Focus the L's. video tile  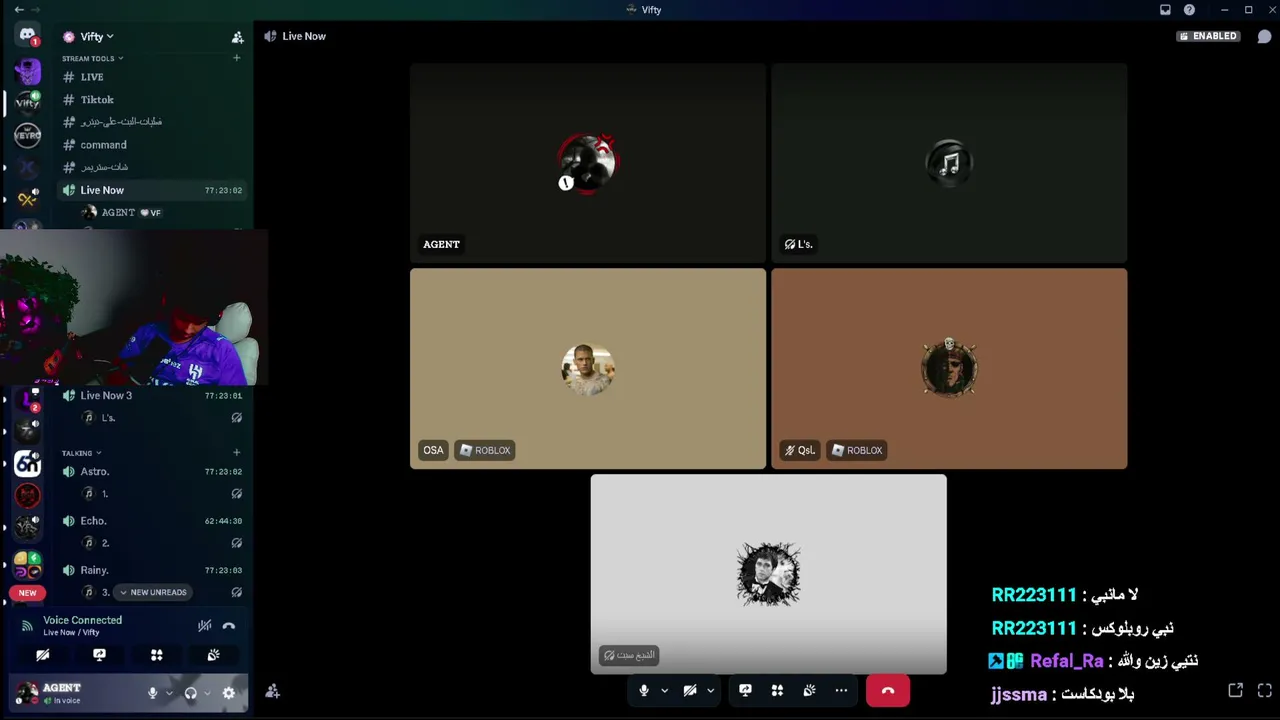pos(949,163)
